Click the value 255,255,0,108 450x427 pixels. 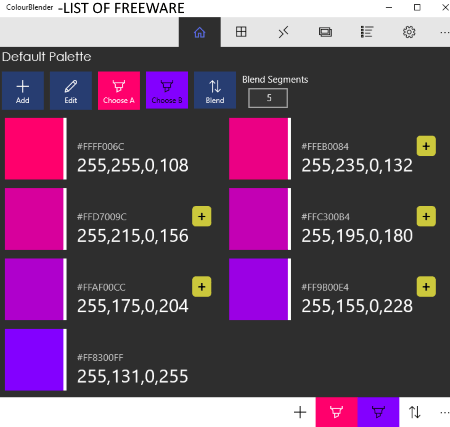pyautogui.click(x=133, y=165)
